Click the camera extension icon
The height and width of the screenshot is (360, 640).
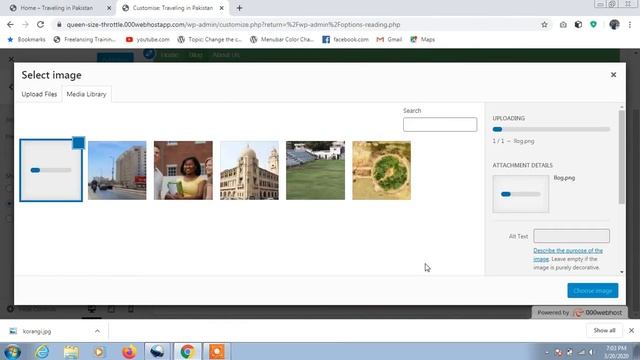pos(563,24)
